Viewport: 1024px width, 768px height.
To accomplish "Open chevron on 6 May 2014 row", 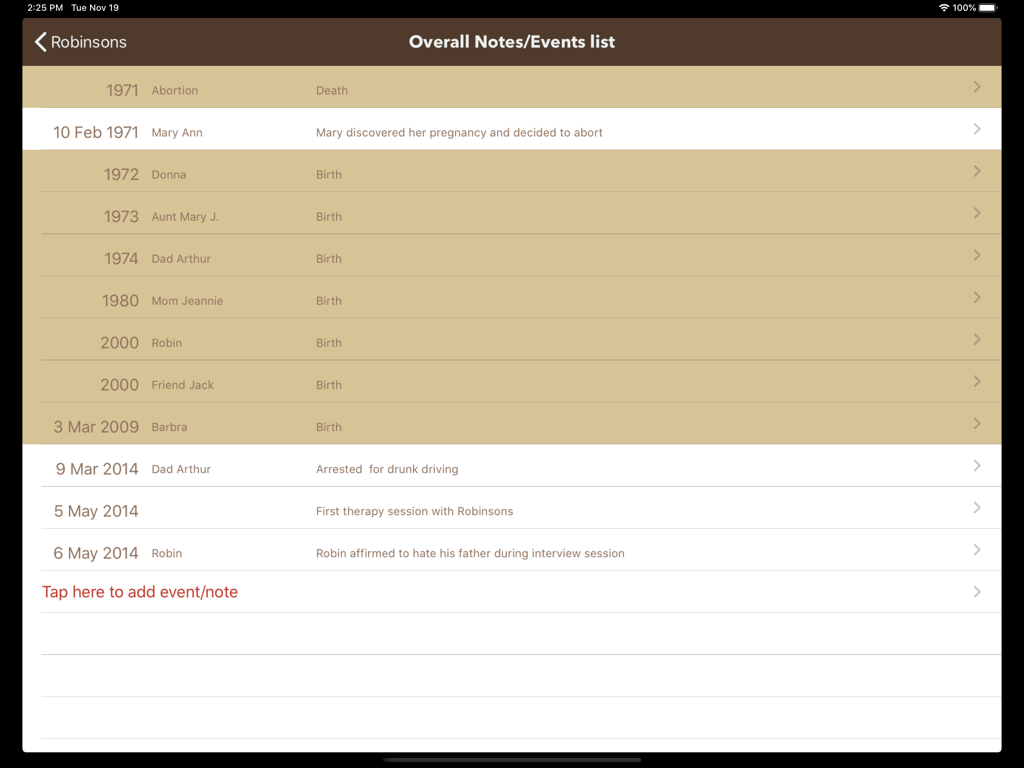I will pos(977,550).
